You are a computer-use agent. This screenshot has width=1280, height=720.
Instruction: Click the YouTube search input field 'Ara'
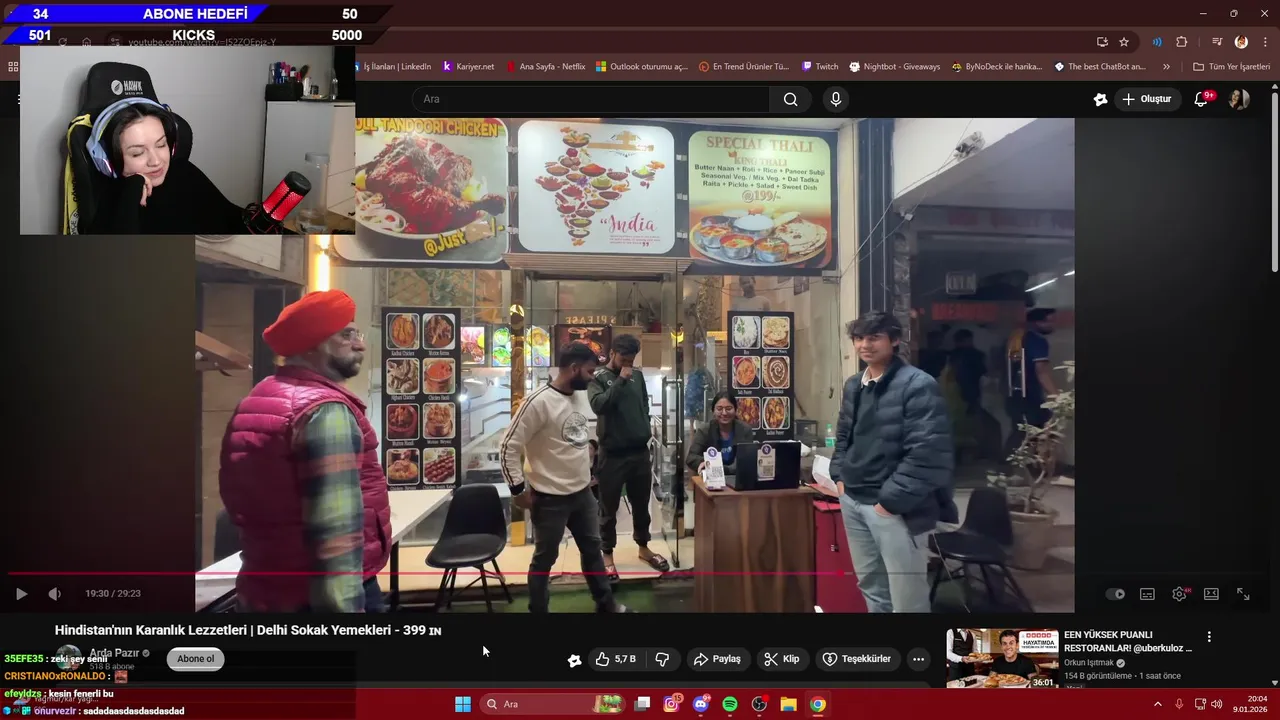[x=590, y=99]
